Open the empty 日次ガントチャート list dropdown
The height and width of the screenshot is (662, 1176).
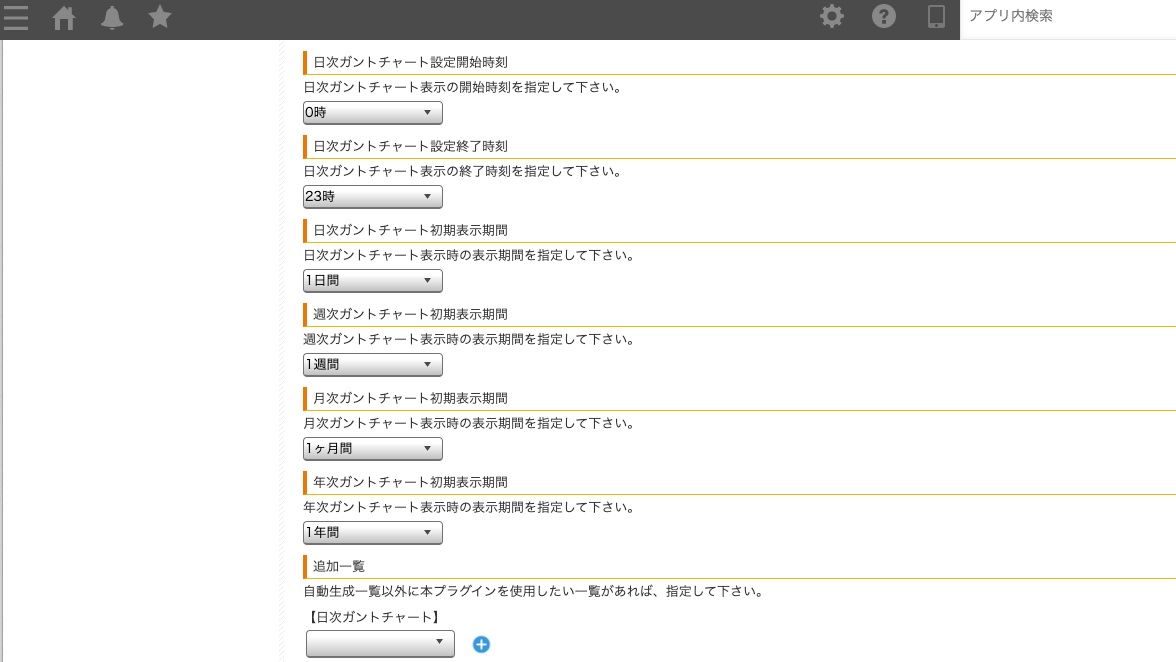380,643
